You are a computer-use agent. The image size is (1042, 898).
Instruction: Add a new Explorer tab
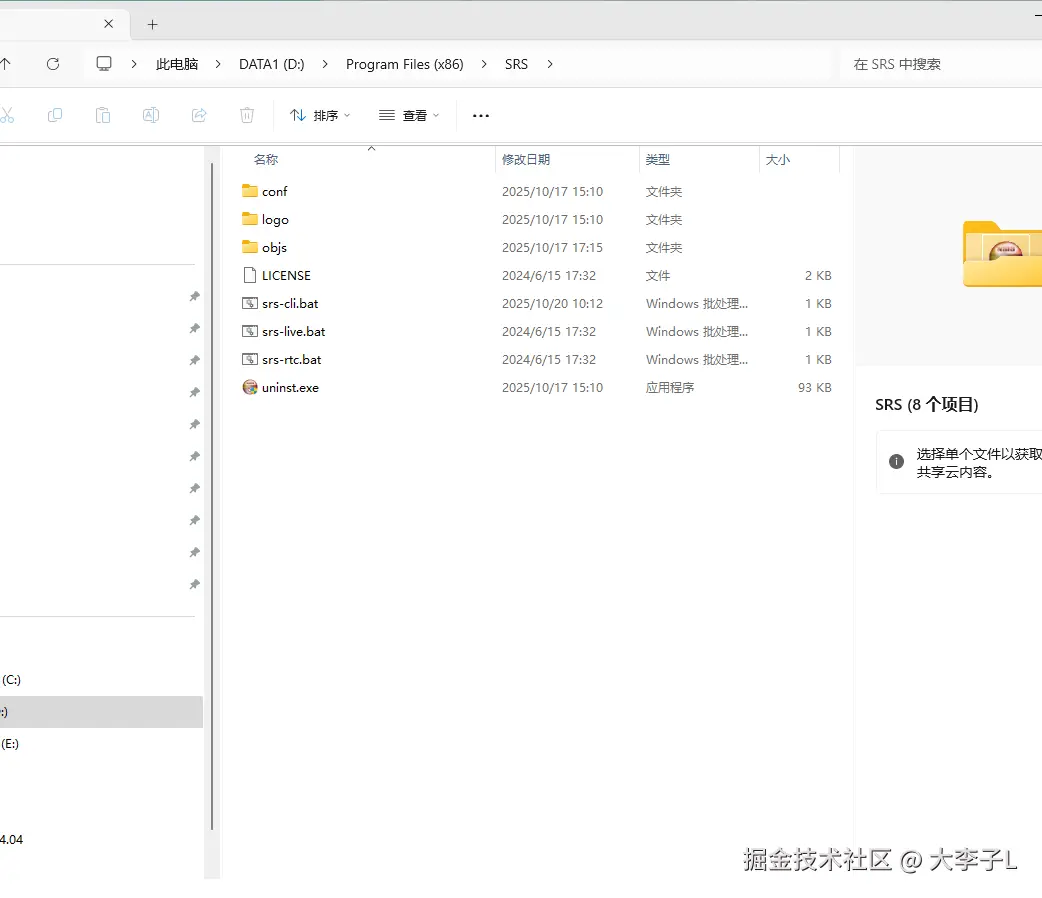(152, 25)
